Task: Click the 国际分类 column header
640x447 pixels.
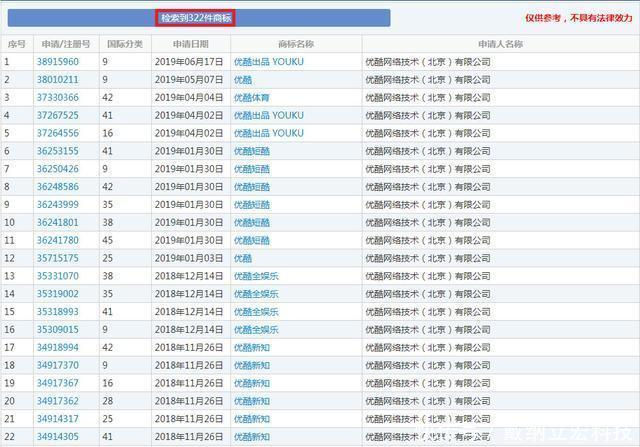Action: (125, 44)
